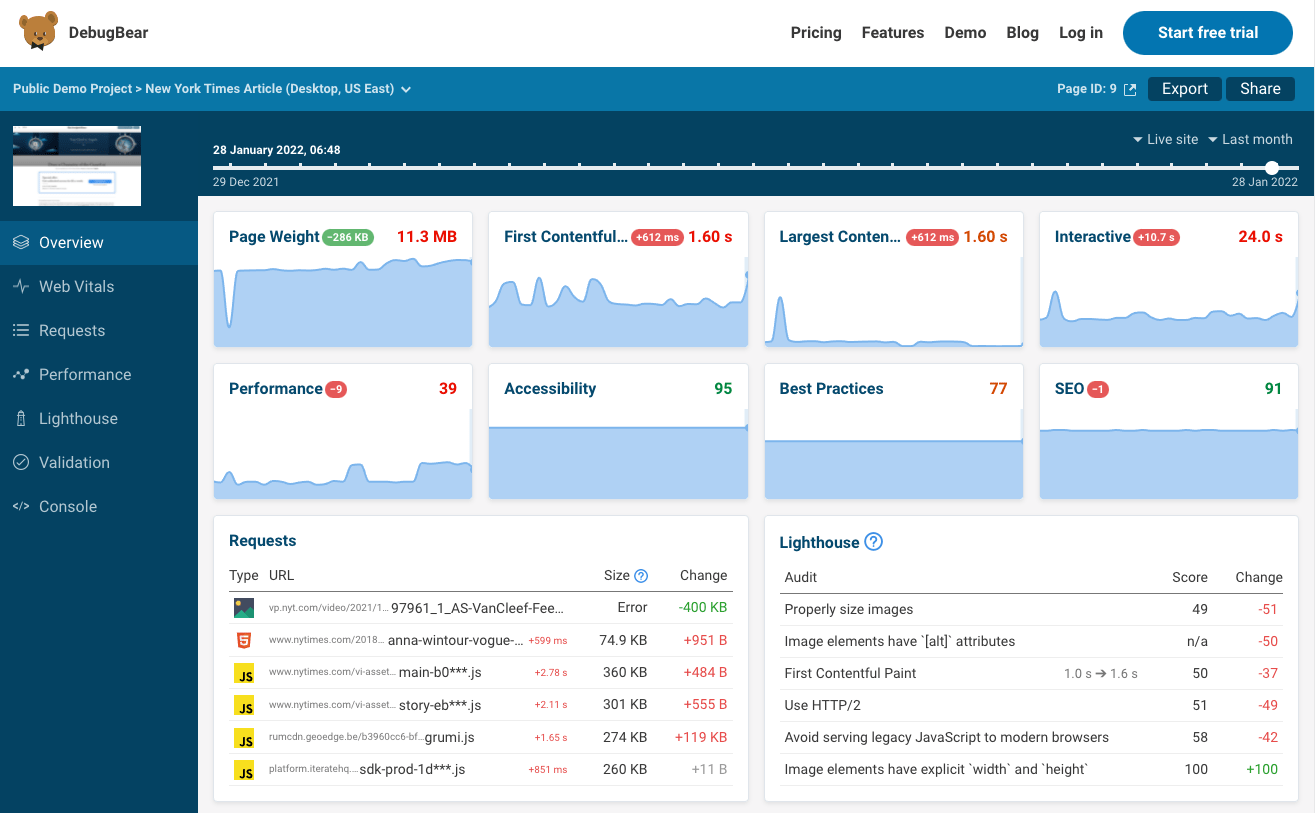Go to the Demo page

[965, 33]
